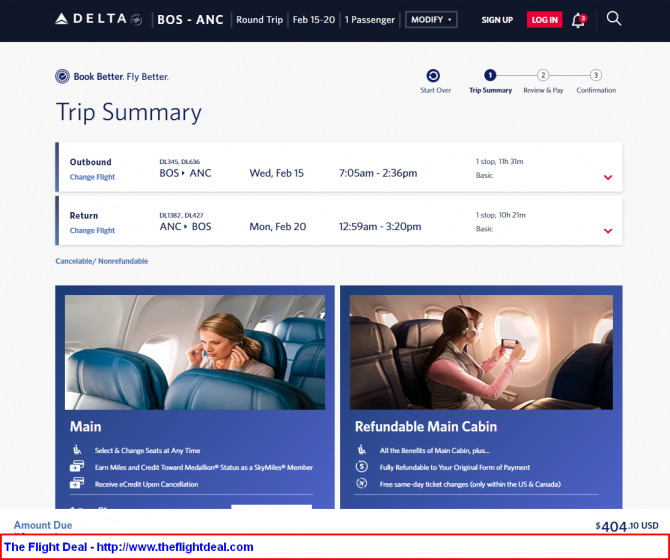The width and height of the screenshot is (670, 560).
Task: Click the 1 stop, 10h 21m text
Action: coord(500,215)
